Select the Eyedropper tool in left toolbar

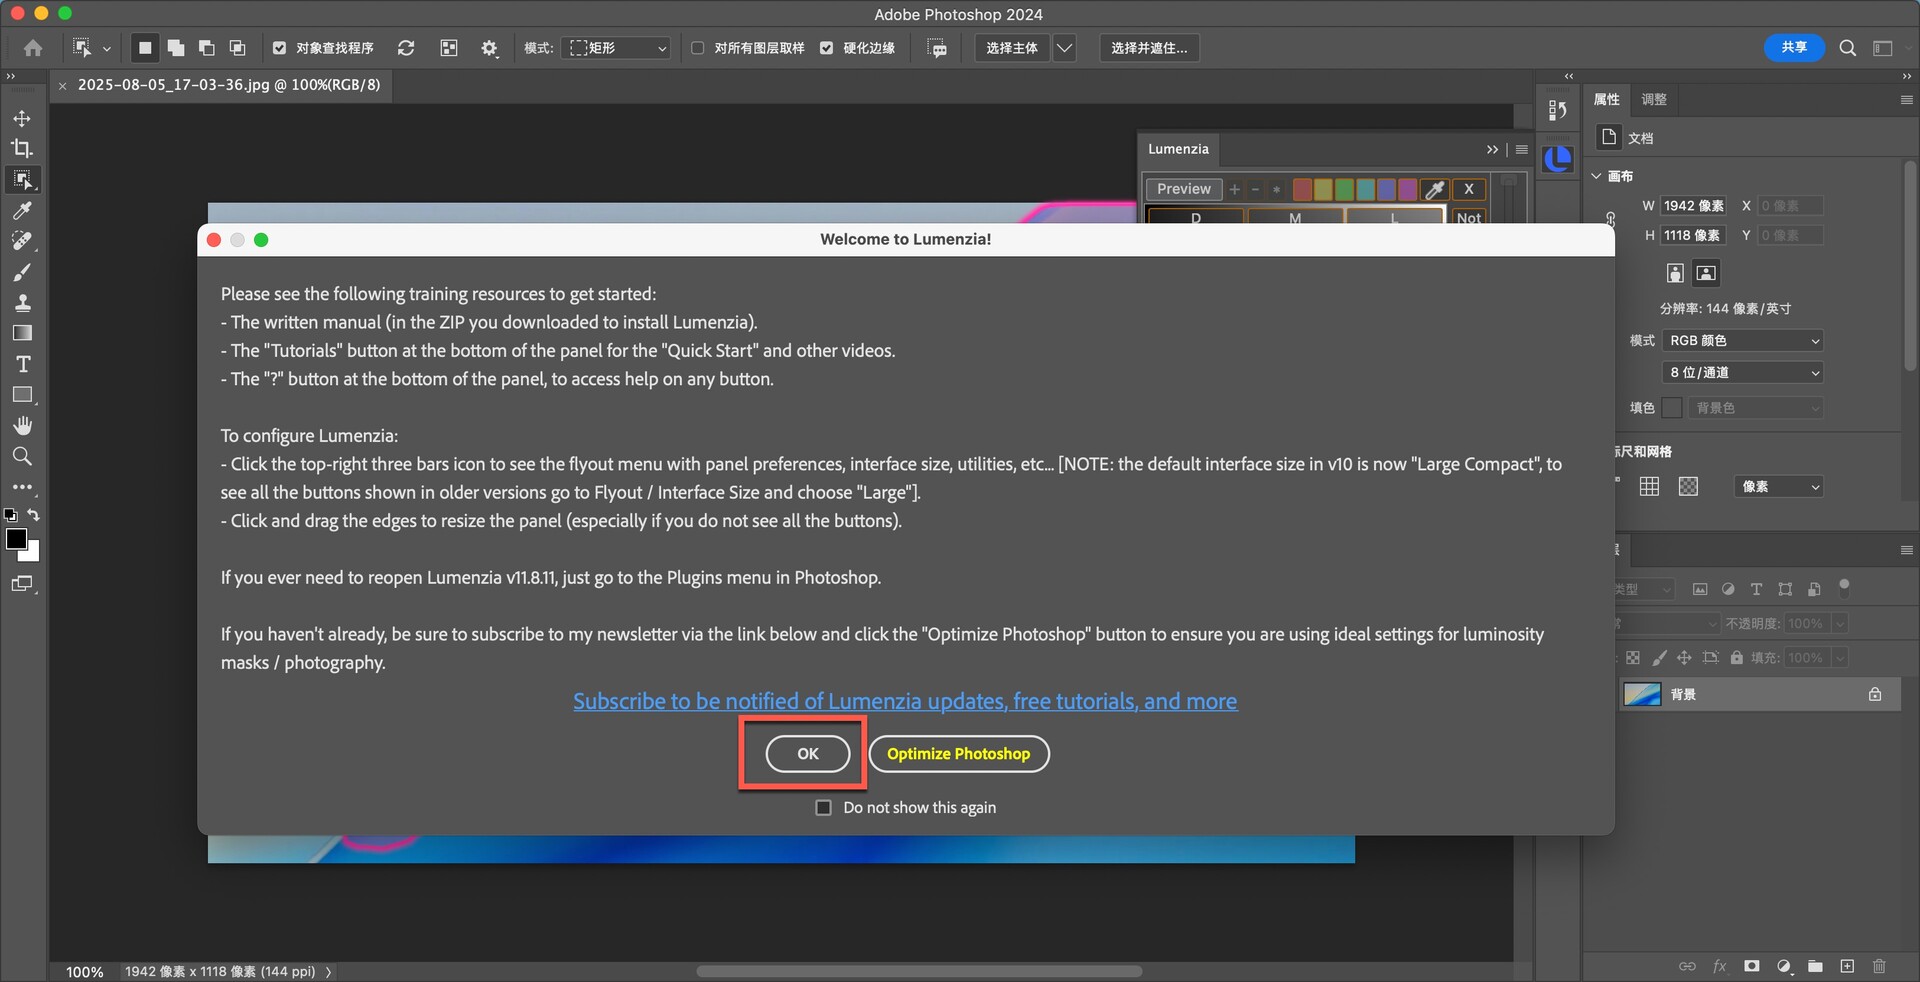(22, 211)
